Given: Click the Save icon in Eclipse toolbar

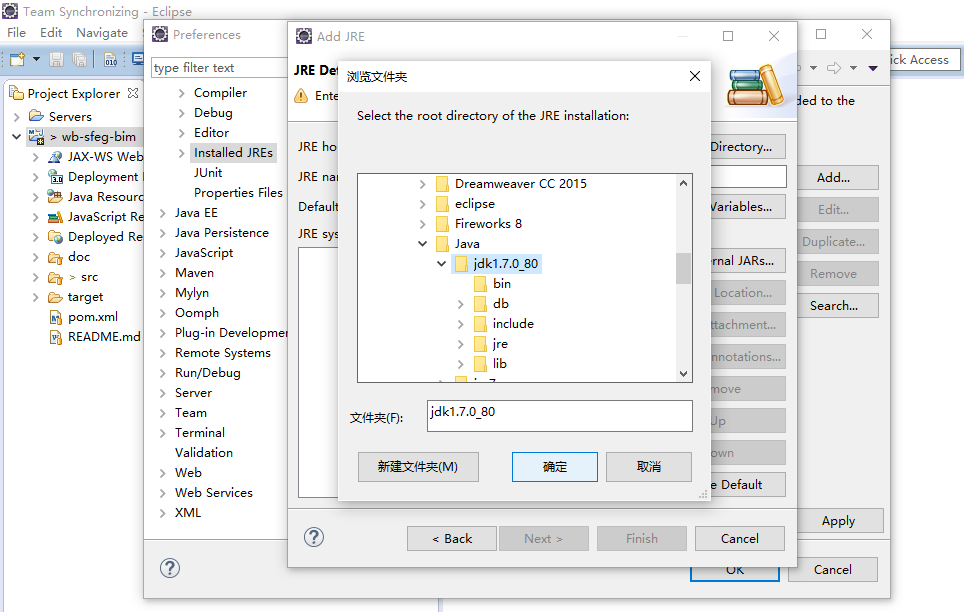Looking at the screenshot, I should 57,59.
